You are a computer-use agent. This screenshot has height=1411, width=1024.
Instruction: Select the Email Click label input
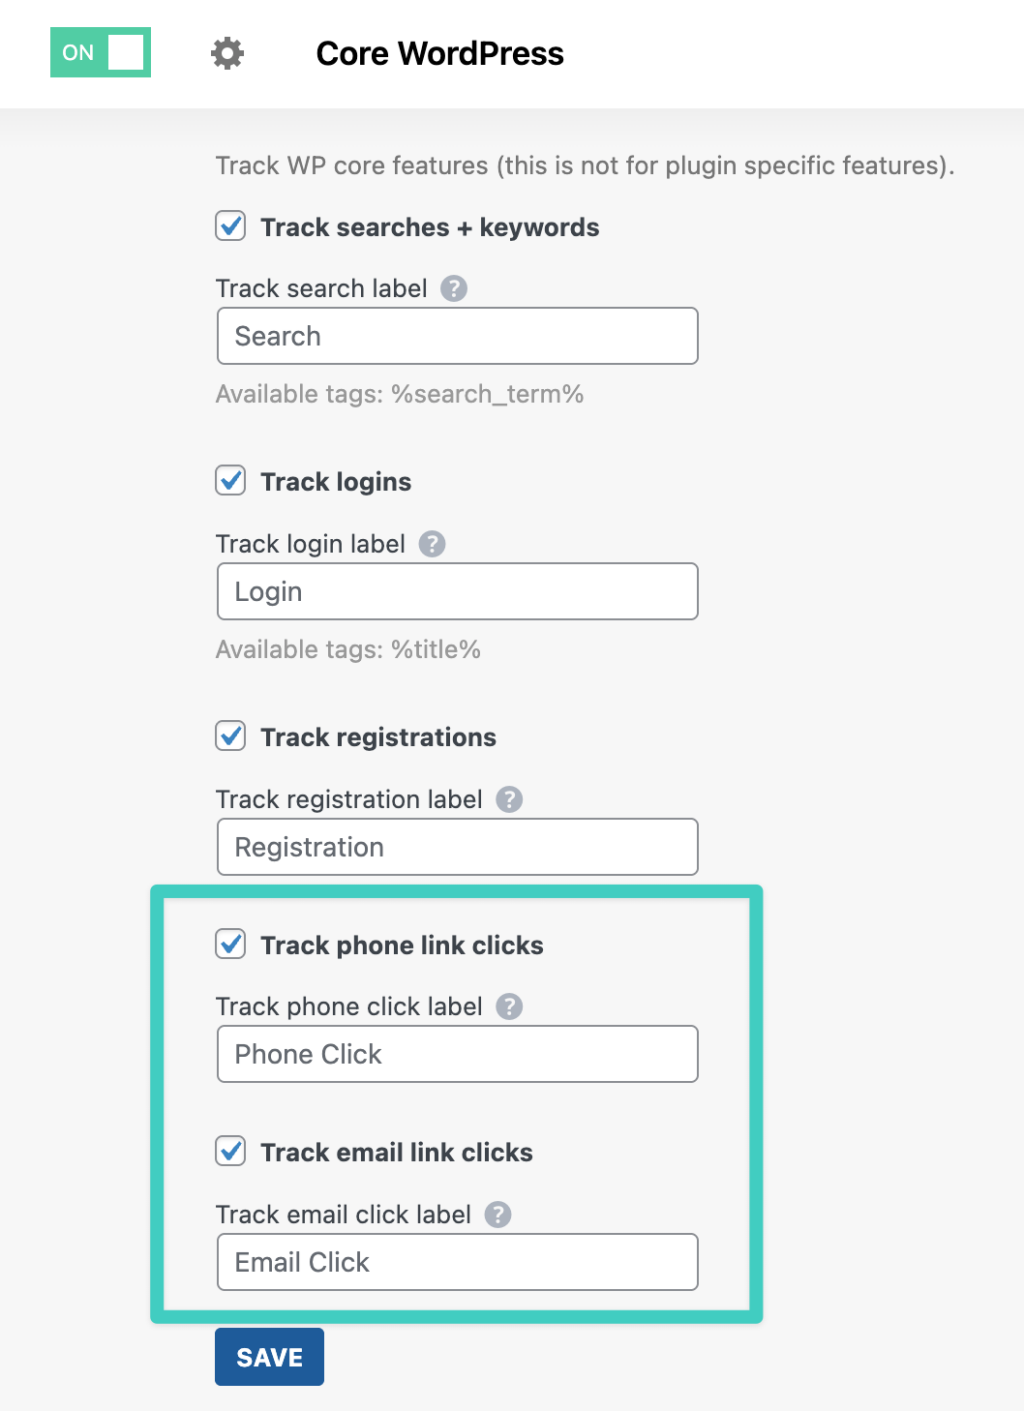(456, 1262)
